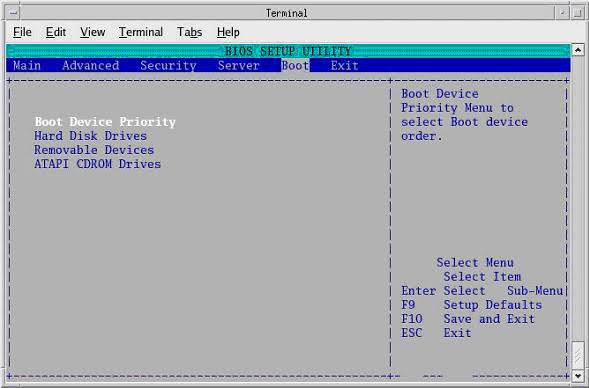Switch to the Exit BIOS tab

(344, 65)
